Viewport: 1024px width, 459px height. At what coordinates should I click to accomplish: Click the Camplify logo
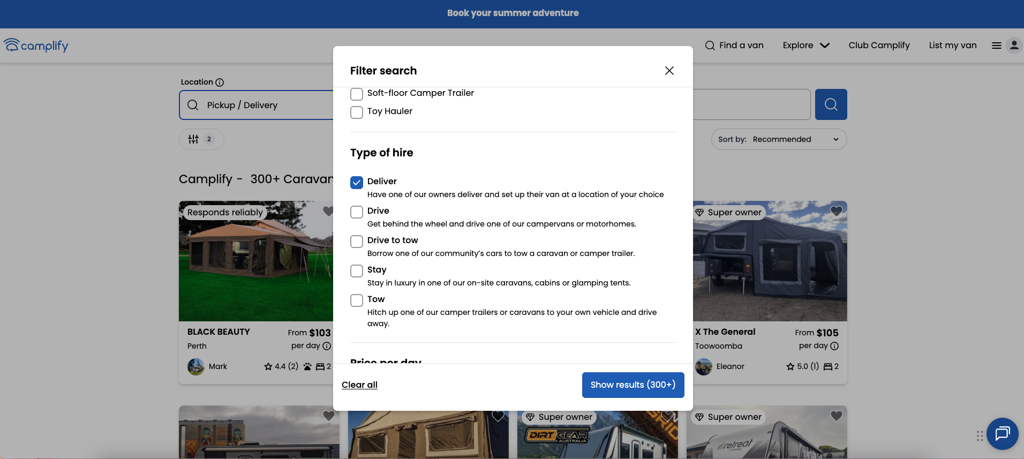(36, 45)
